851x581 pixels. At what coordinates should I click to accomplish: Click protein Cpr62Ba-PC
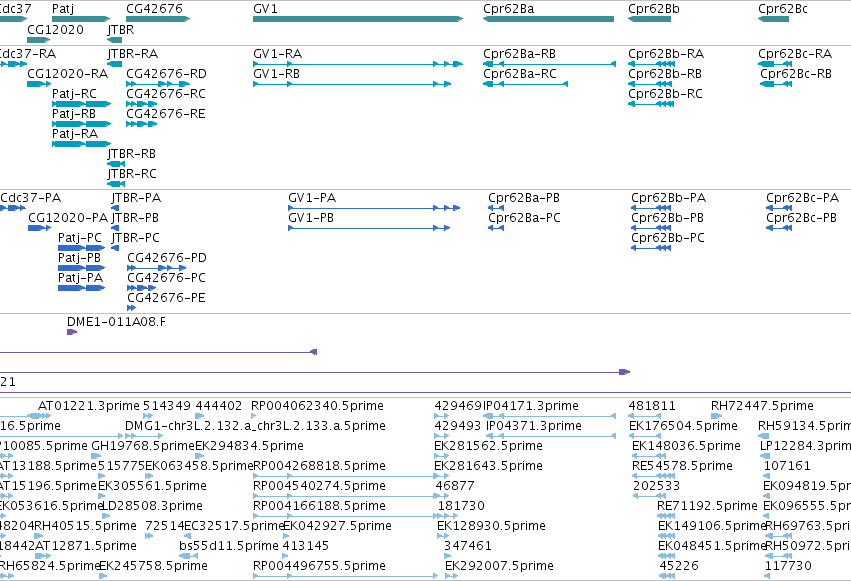[496, 228]
